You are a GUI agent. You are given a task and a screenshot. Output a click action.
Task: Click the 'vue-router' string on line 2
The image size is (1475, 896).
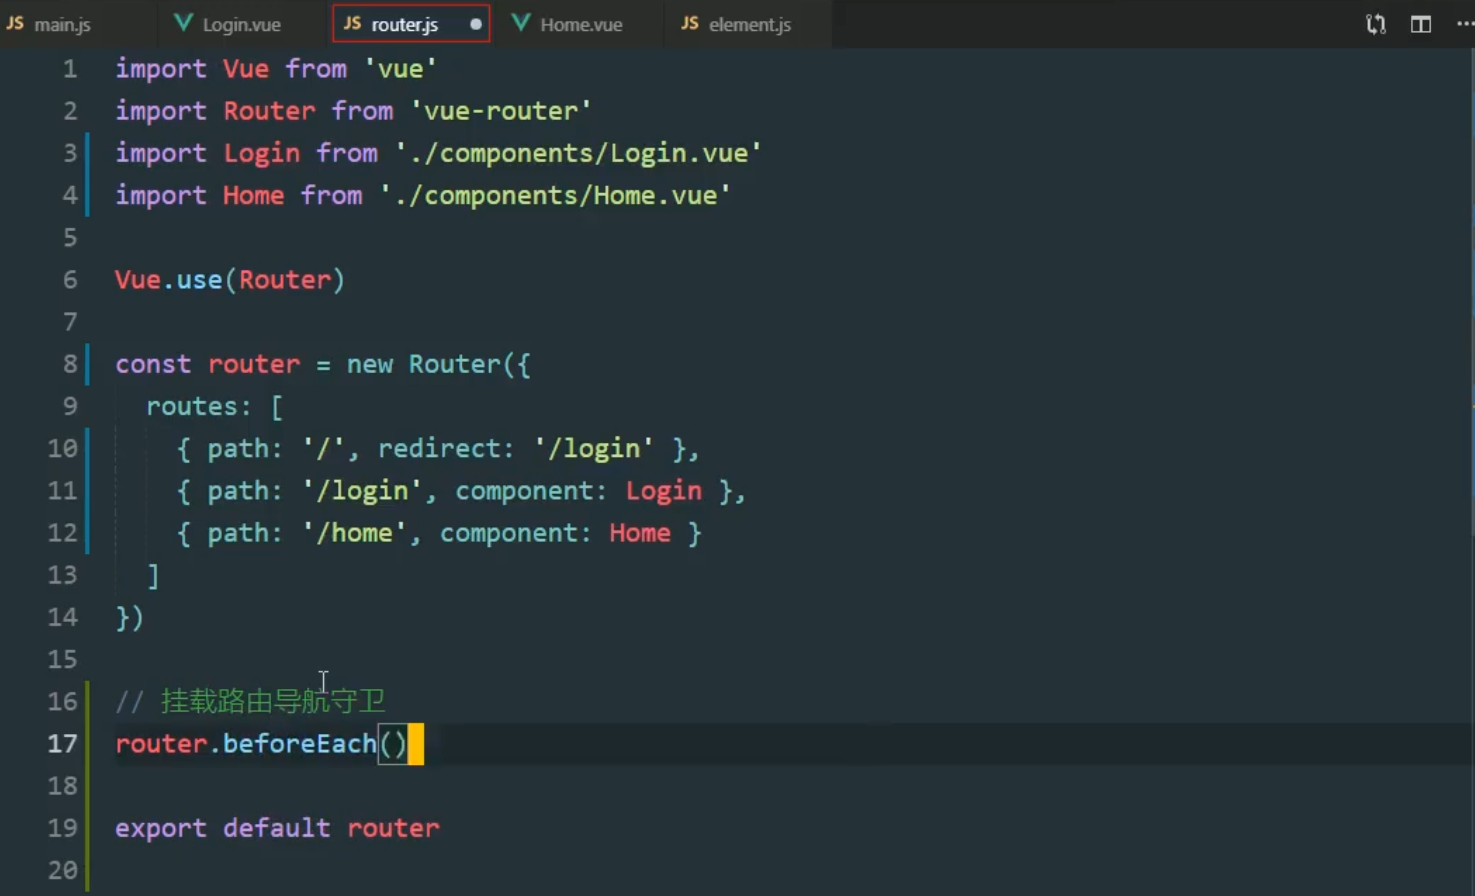point(501,111)
